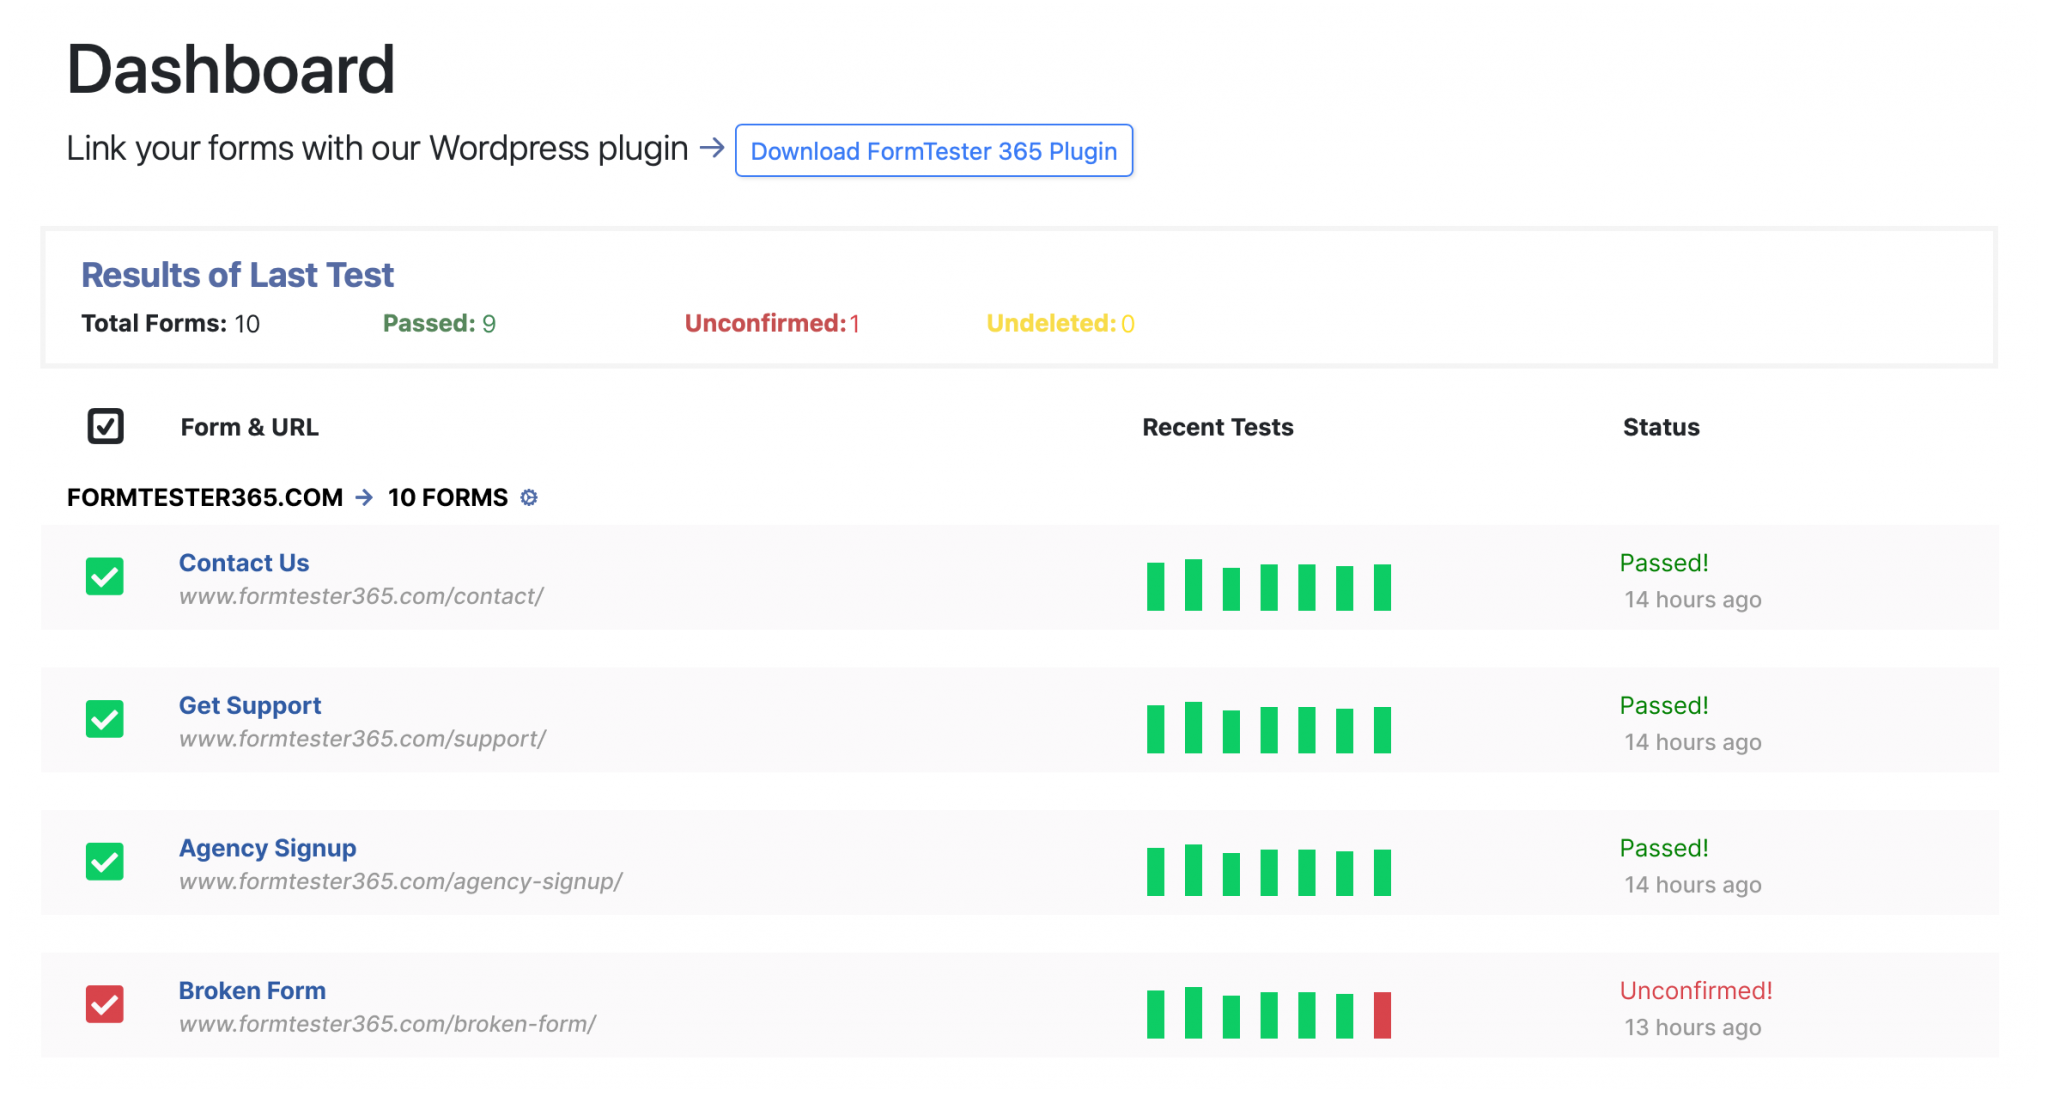This screenshot has height=1097, width=2048.
Task: Uncheck the Contact Us form checkbox
Action: point(104,578)
